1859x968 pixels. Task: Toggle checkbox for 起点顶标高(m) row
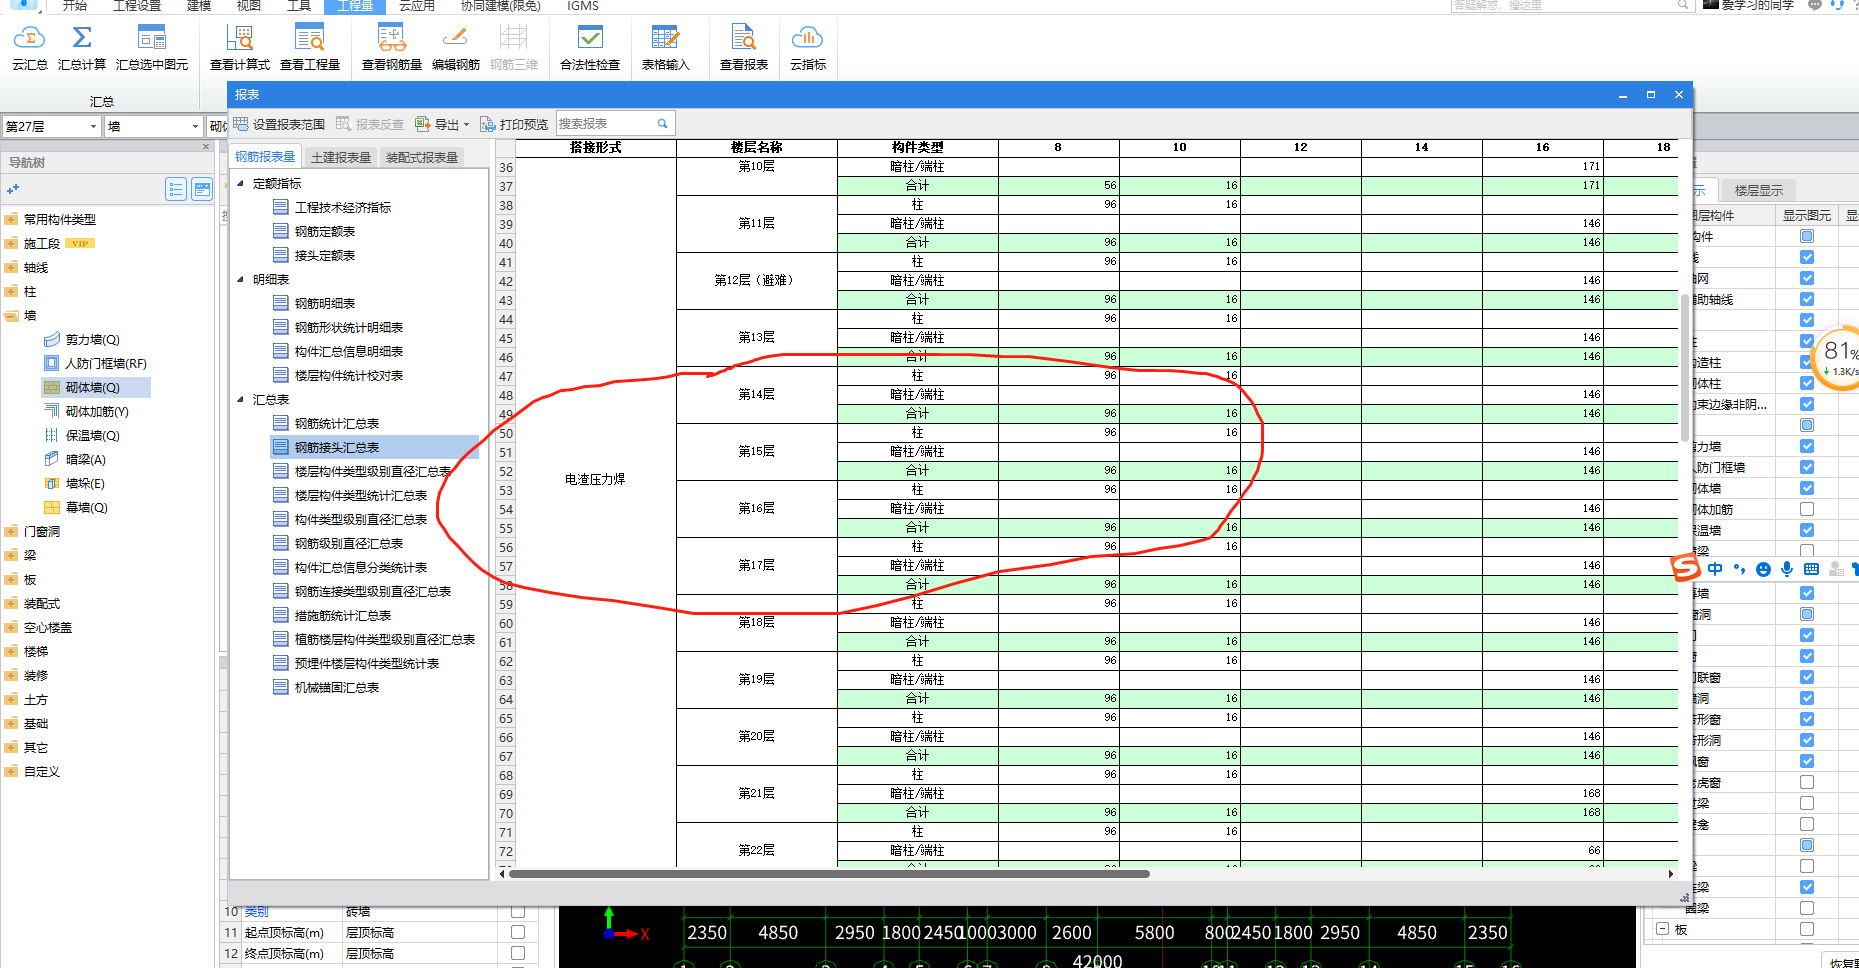point(518,932)
